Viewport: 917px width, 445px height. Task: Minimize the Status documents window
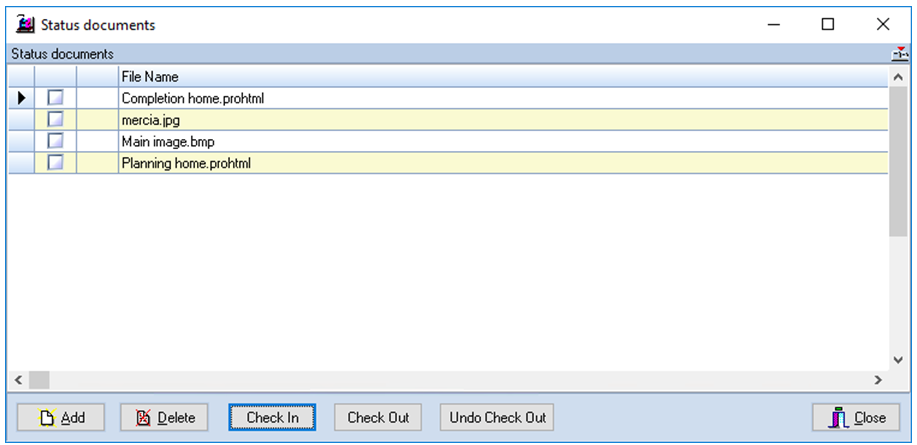tap(774, 24)
